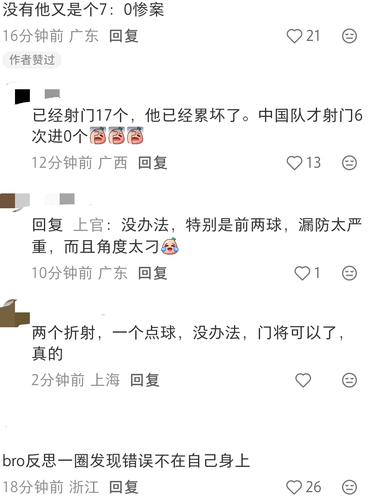Reply to the 12分钟前 广西 comment
The width and height of the screenshot is (380, 500).
(x=153, y=163)
